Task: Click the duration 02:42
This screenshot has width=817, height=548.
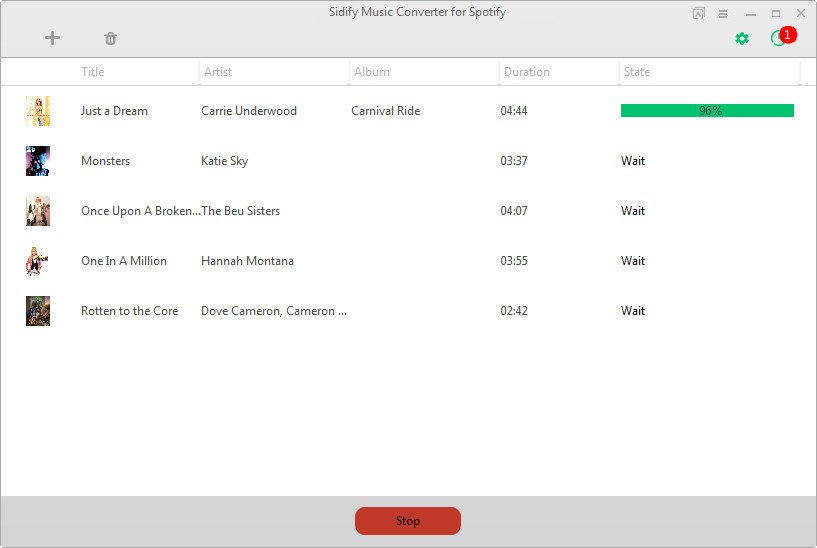Action: [x=514, y=311]
